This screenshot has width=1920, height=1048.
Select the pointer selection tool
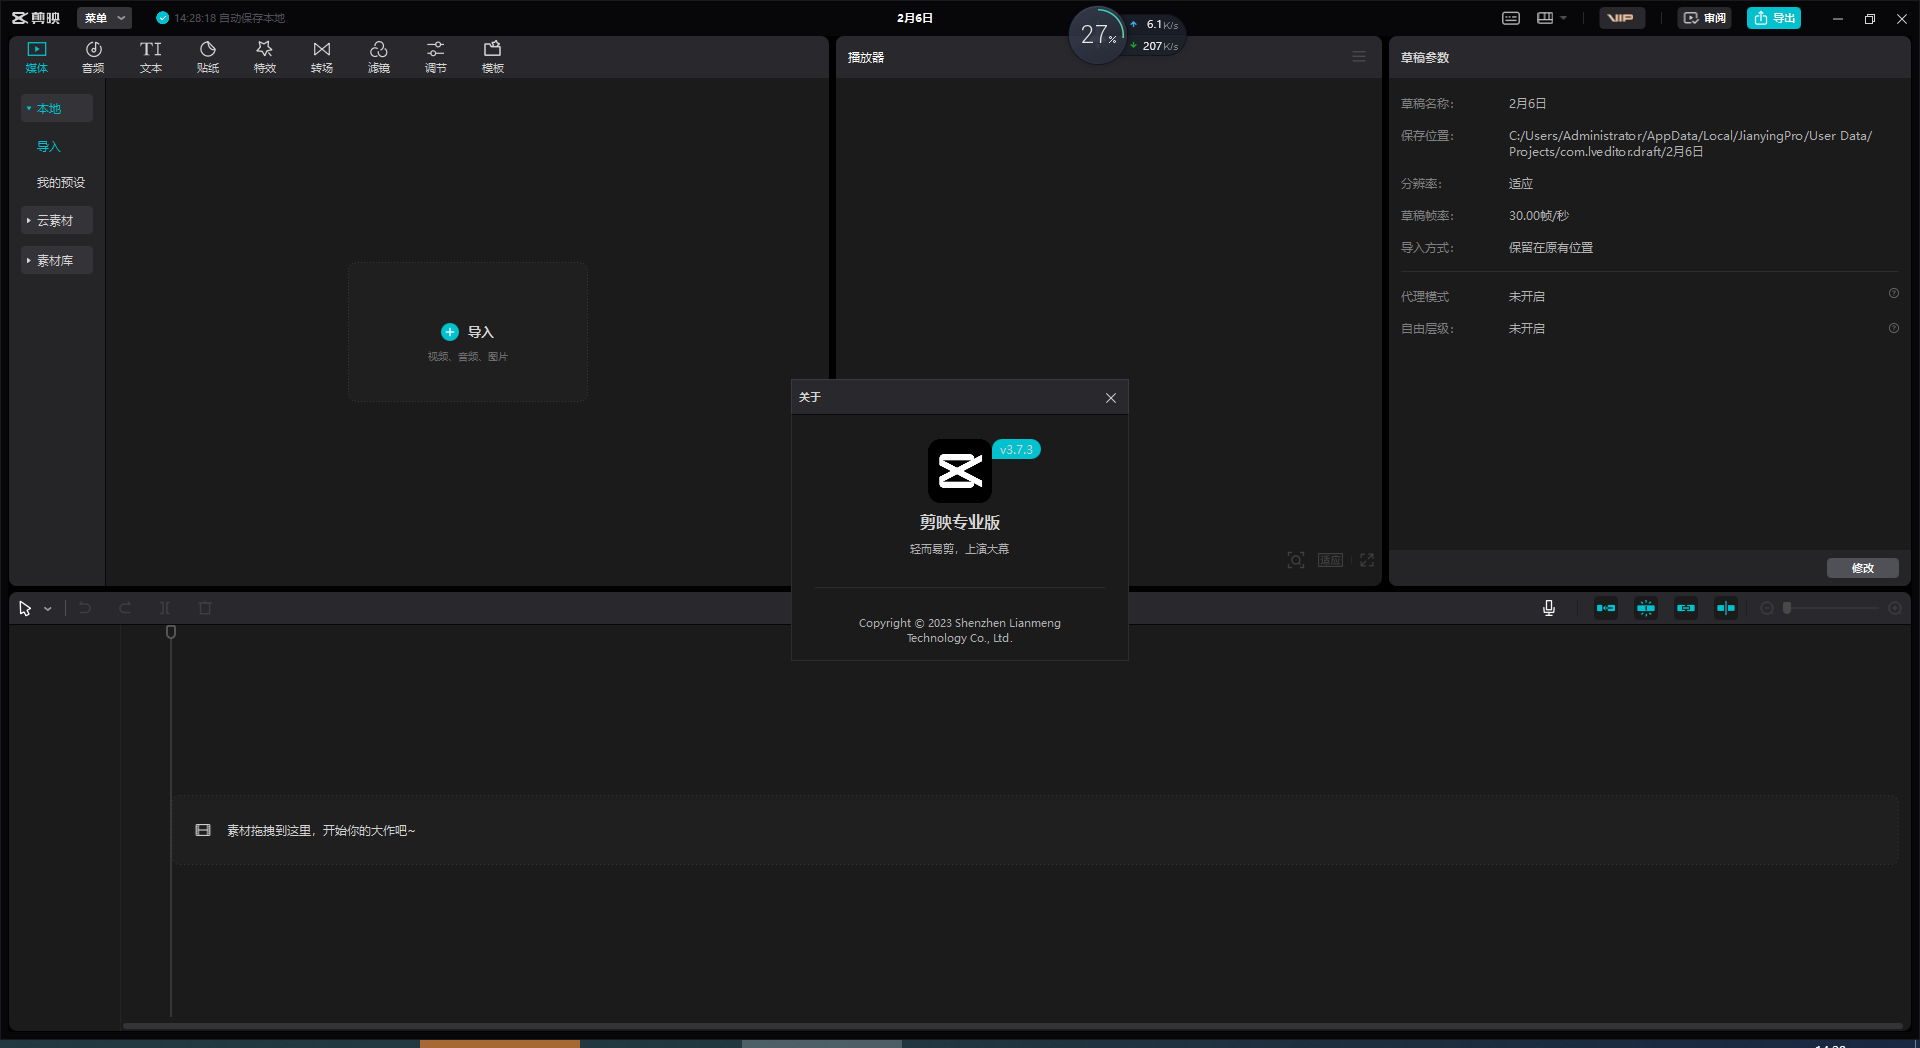pyautogui.click(x=25, y=608)
